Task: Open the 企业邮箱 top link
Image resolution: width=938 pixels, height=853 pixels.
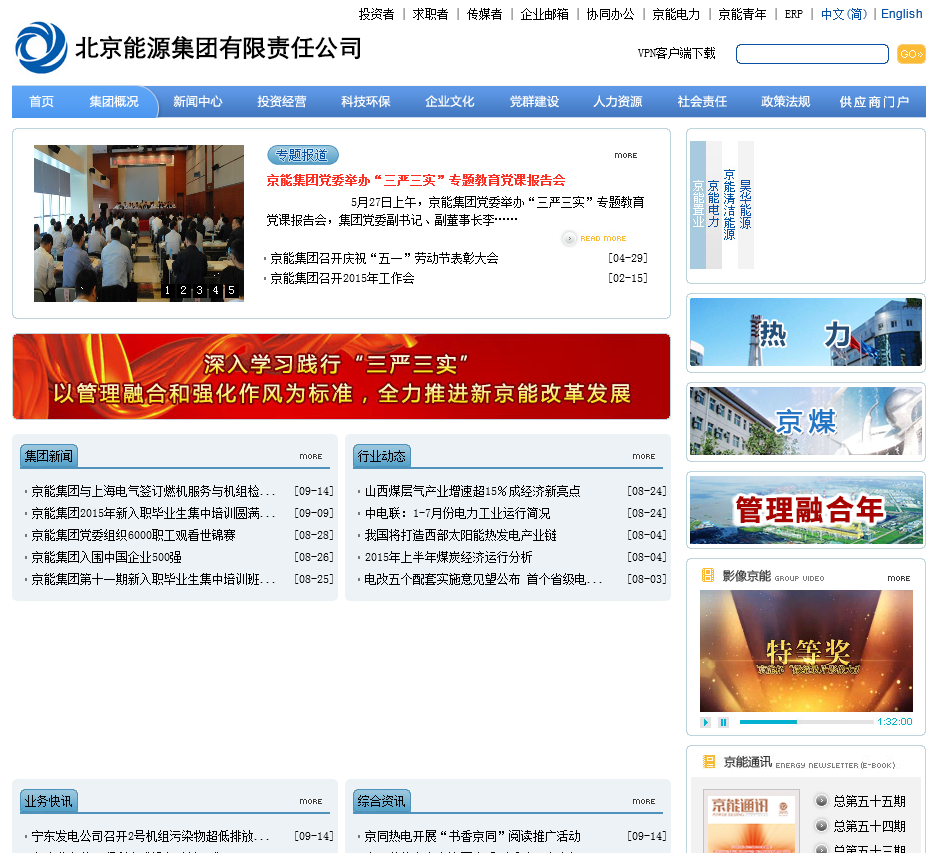Action: coord(544,14)
